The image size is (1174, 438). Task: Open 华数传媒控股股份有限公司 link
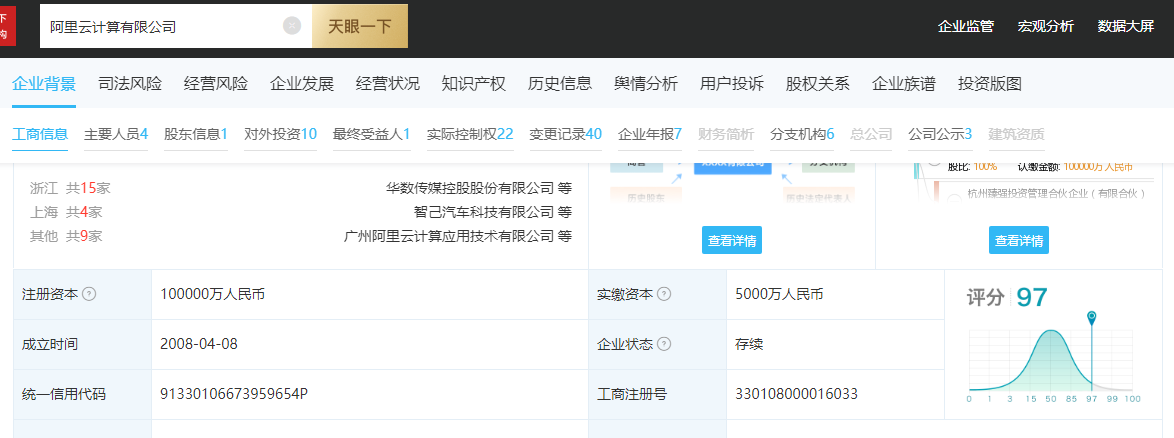tap(470, 187)
